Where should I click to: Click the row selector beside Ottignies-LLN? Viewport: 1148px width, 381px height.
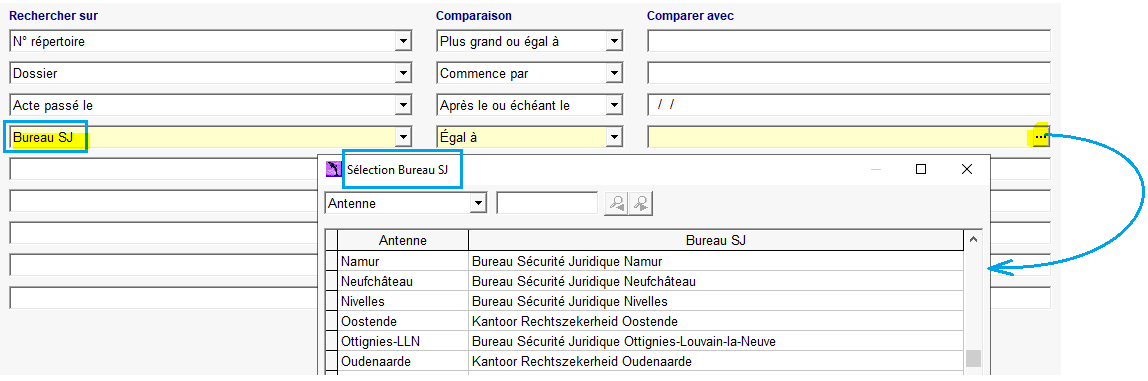pos(331,341)
